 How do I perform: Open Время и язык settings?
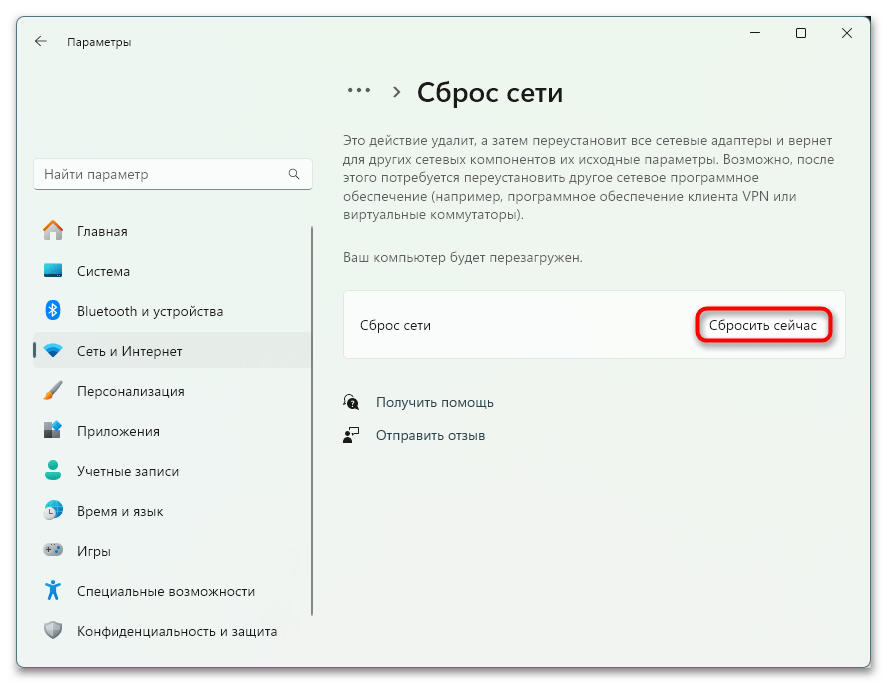(x=172, y=511)
